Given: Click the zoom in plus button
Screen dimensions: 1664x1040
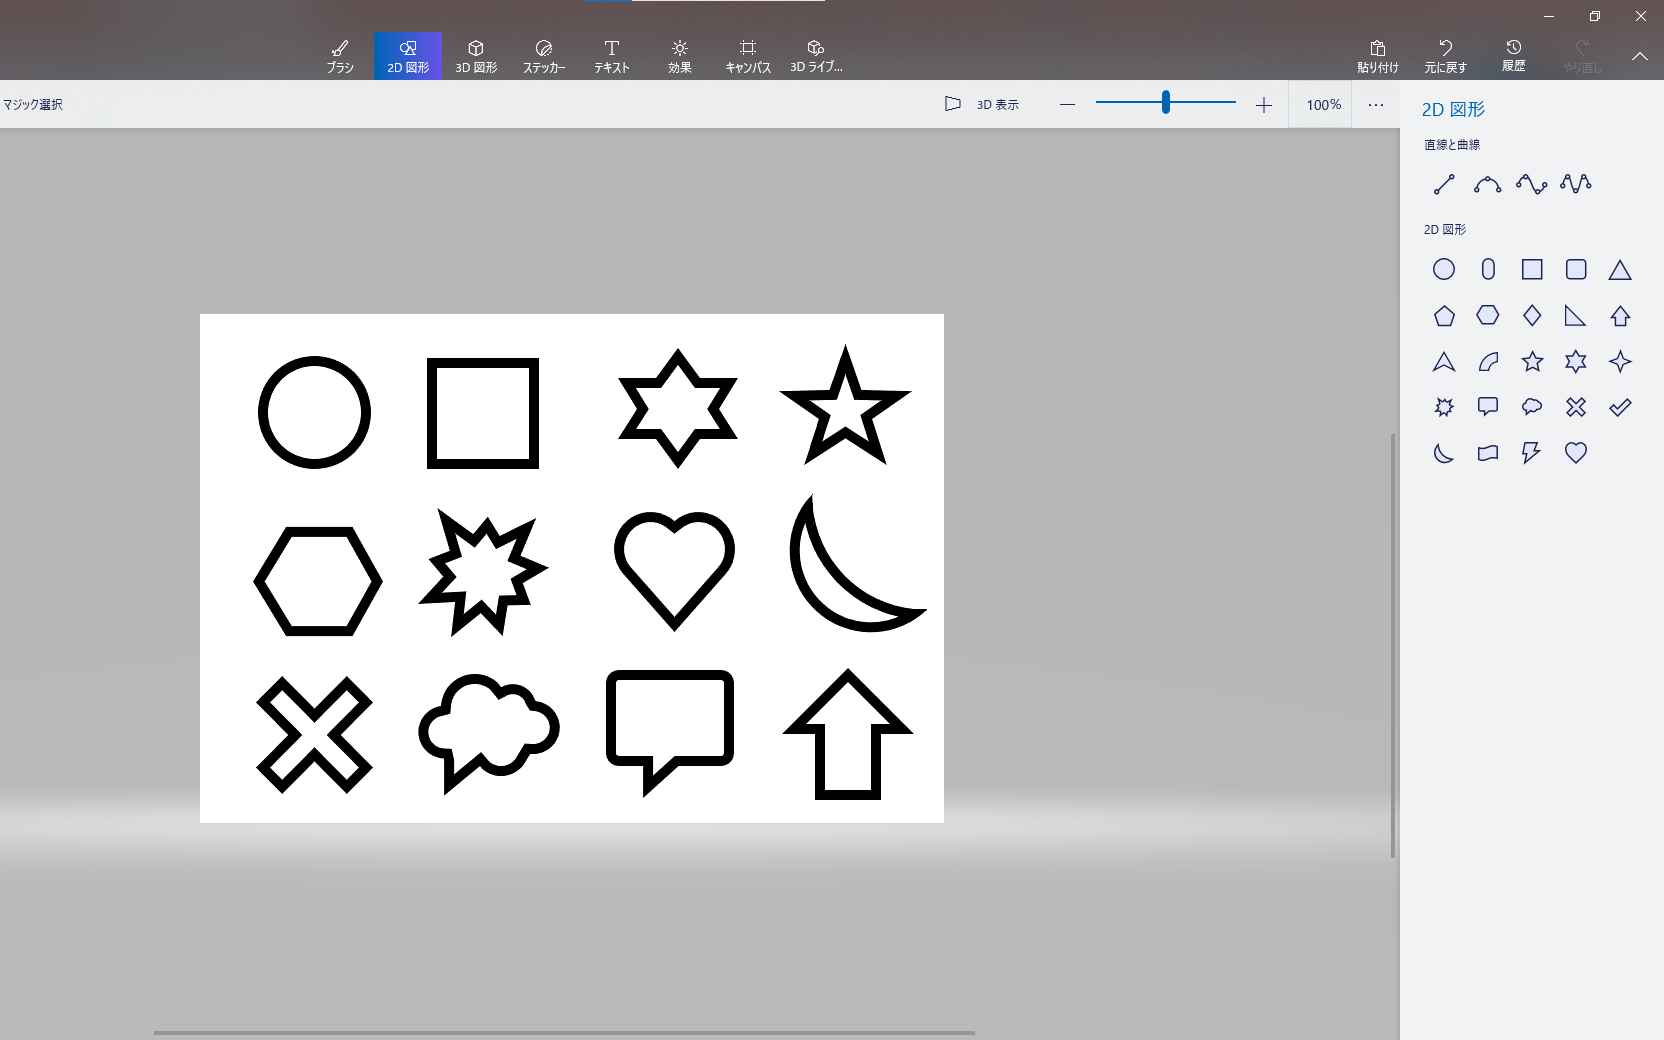Looking at the screenshot, I should pyautogui.click(x=1264, y=105).
